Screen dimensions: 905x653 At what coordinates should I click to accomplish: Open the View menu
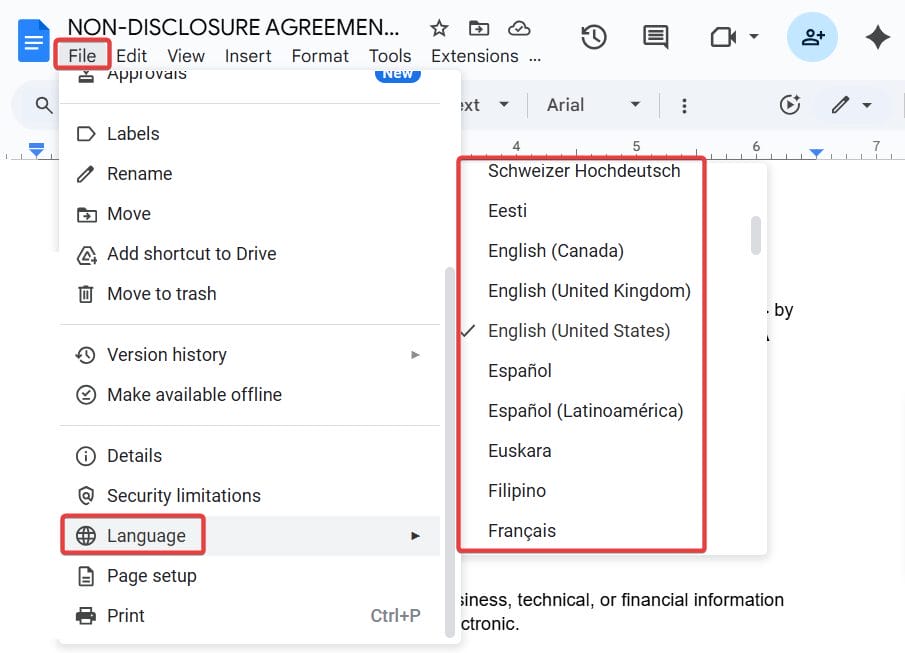pyautogui.click(x=186, y=56)
